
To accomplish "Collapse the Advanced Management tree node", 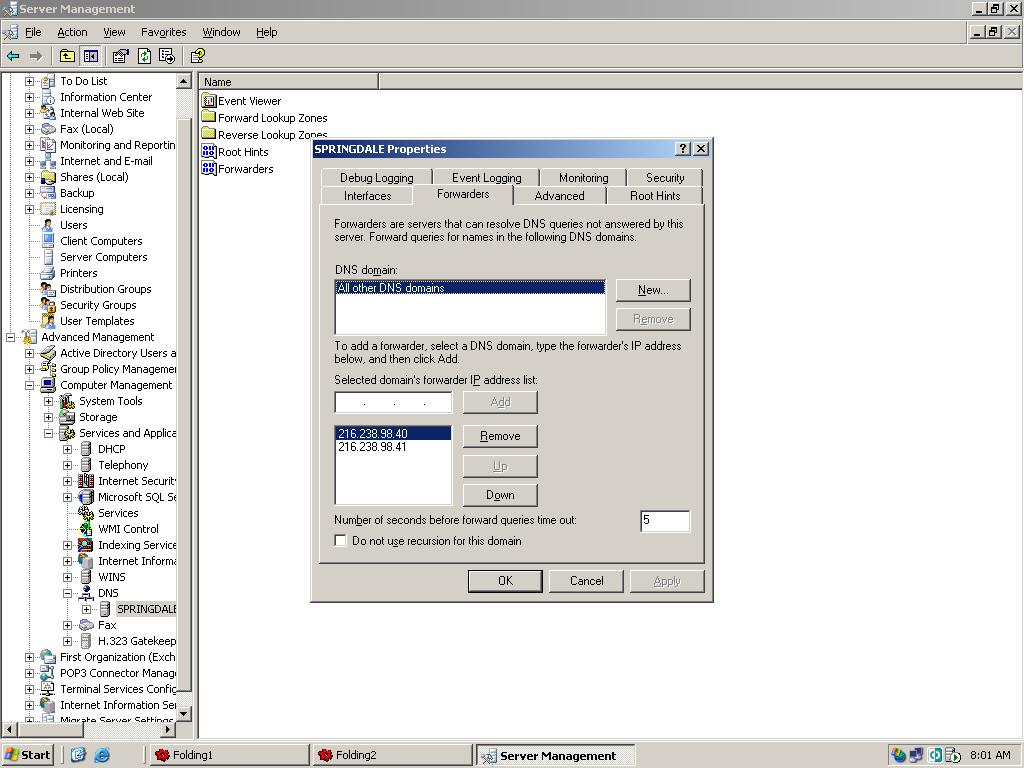I will (11, 337).
